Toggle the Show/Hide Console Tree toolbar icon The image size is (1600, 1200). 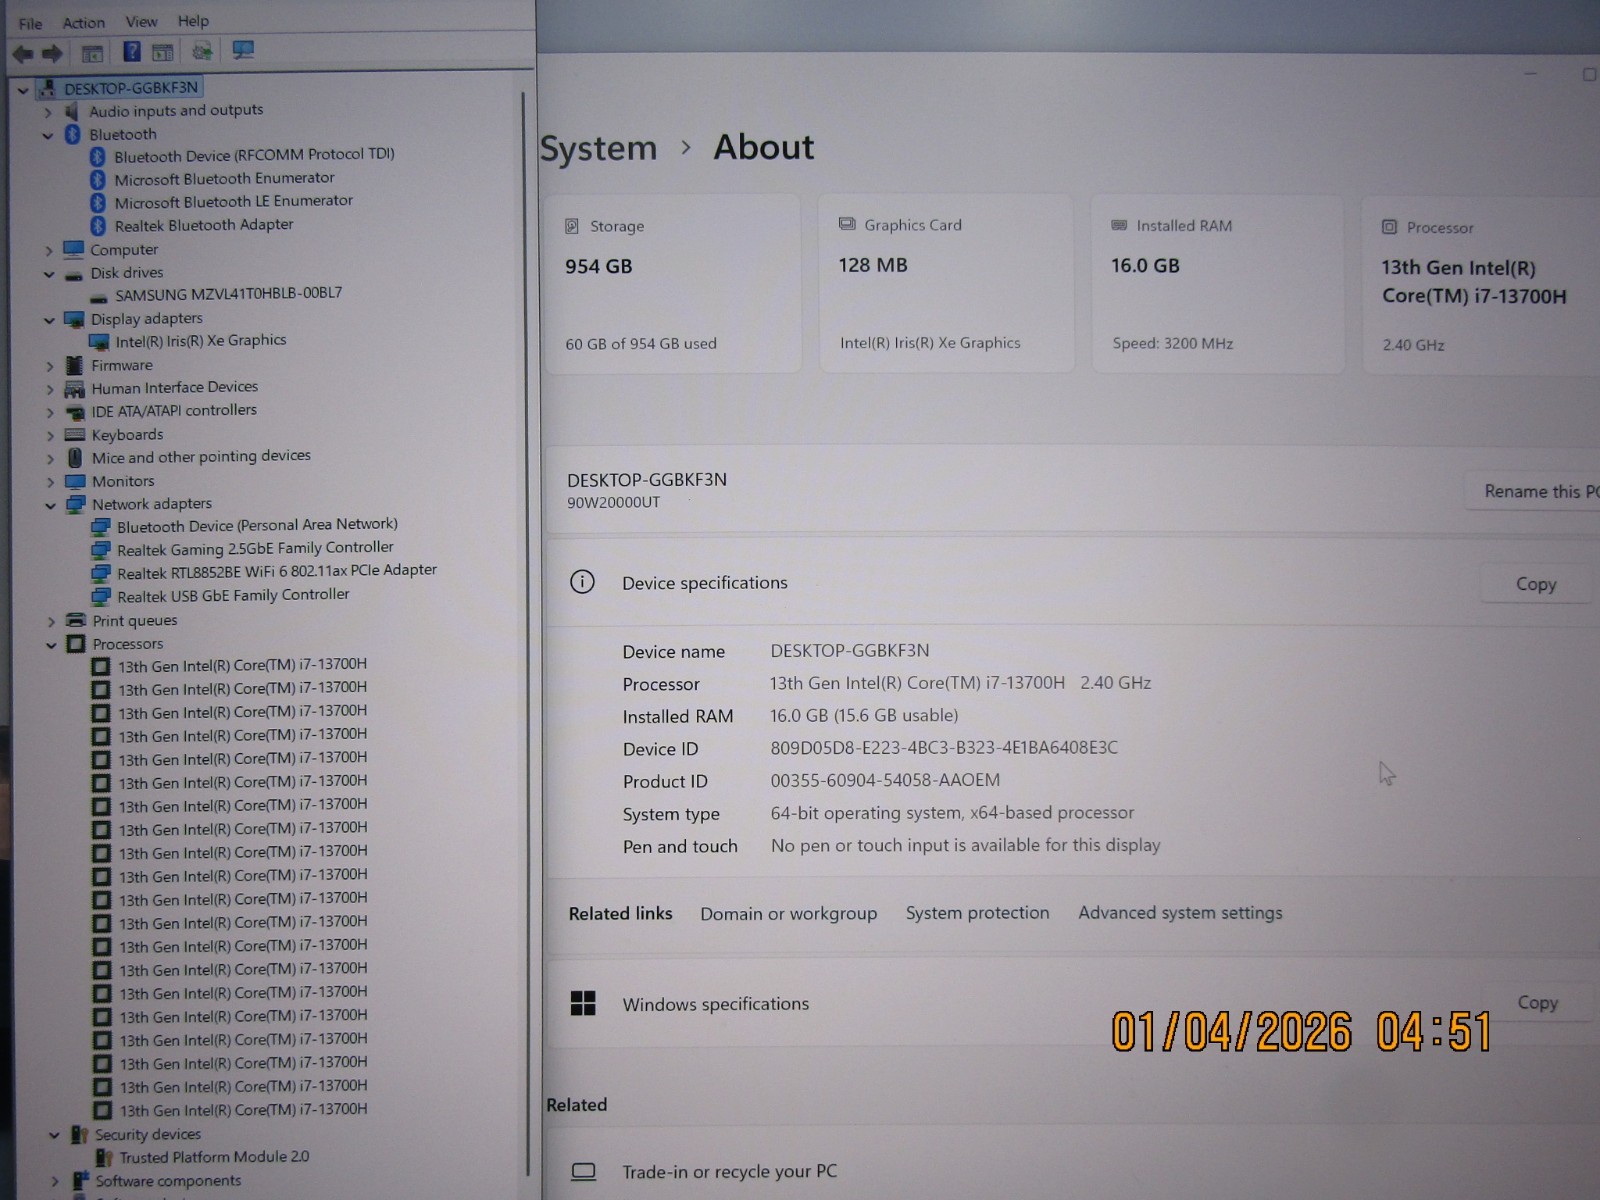[92, 53]
